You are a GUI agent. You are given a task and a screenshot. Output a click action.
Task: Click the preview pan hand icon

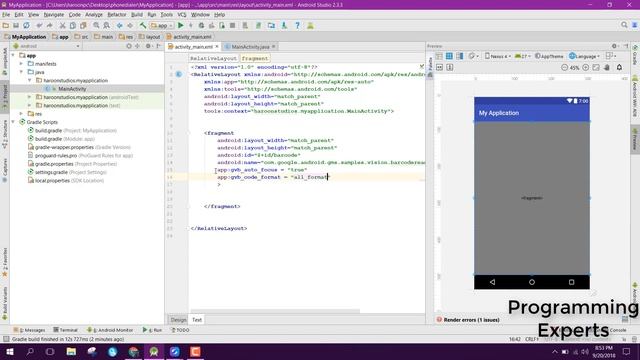(607, 67)
